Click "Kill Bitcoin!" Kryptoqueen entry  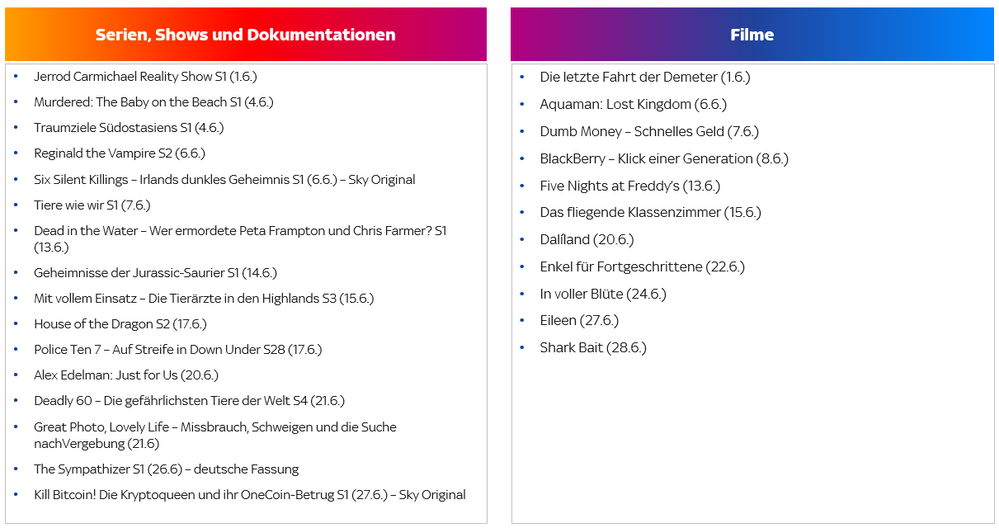[249, 495]
